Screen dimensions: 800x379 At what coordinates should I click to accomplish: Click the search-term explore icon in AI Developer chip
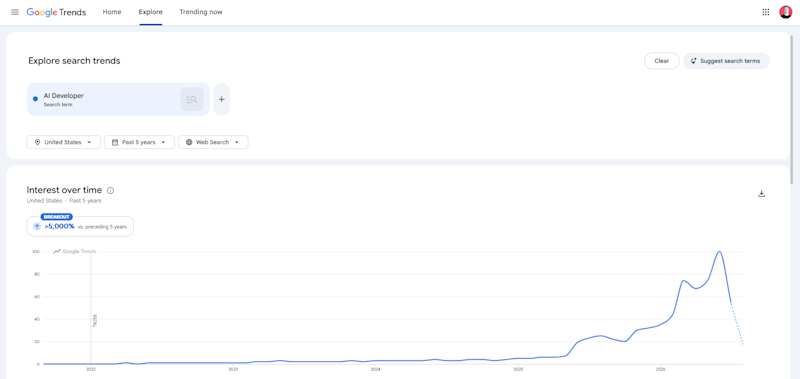click(x=192, y=99)
